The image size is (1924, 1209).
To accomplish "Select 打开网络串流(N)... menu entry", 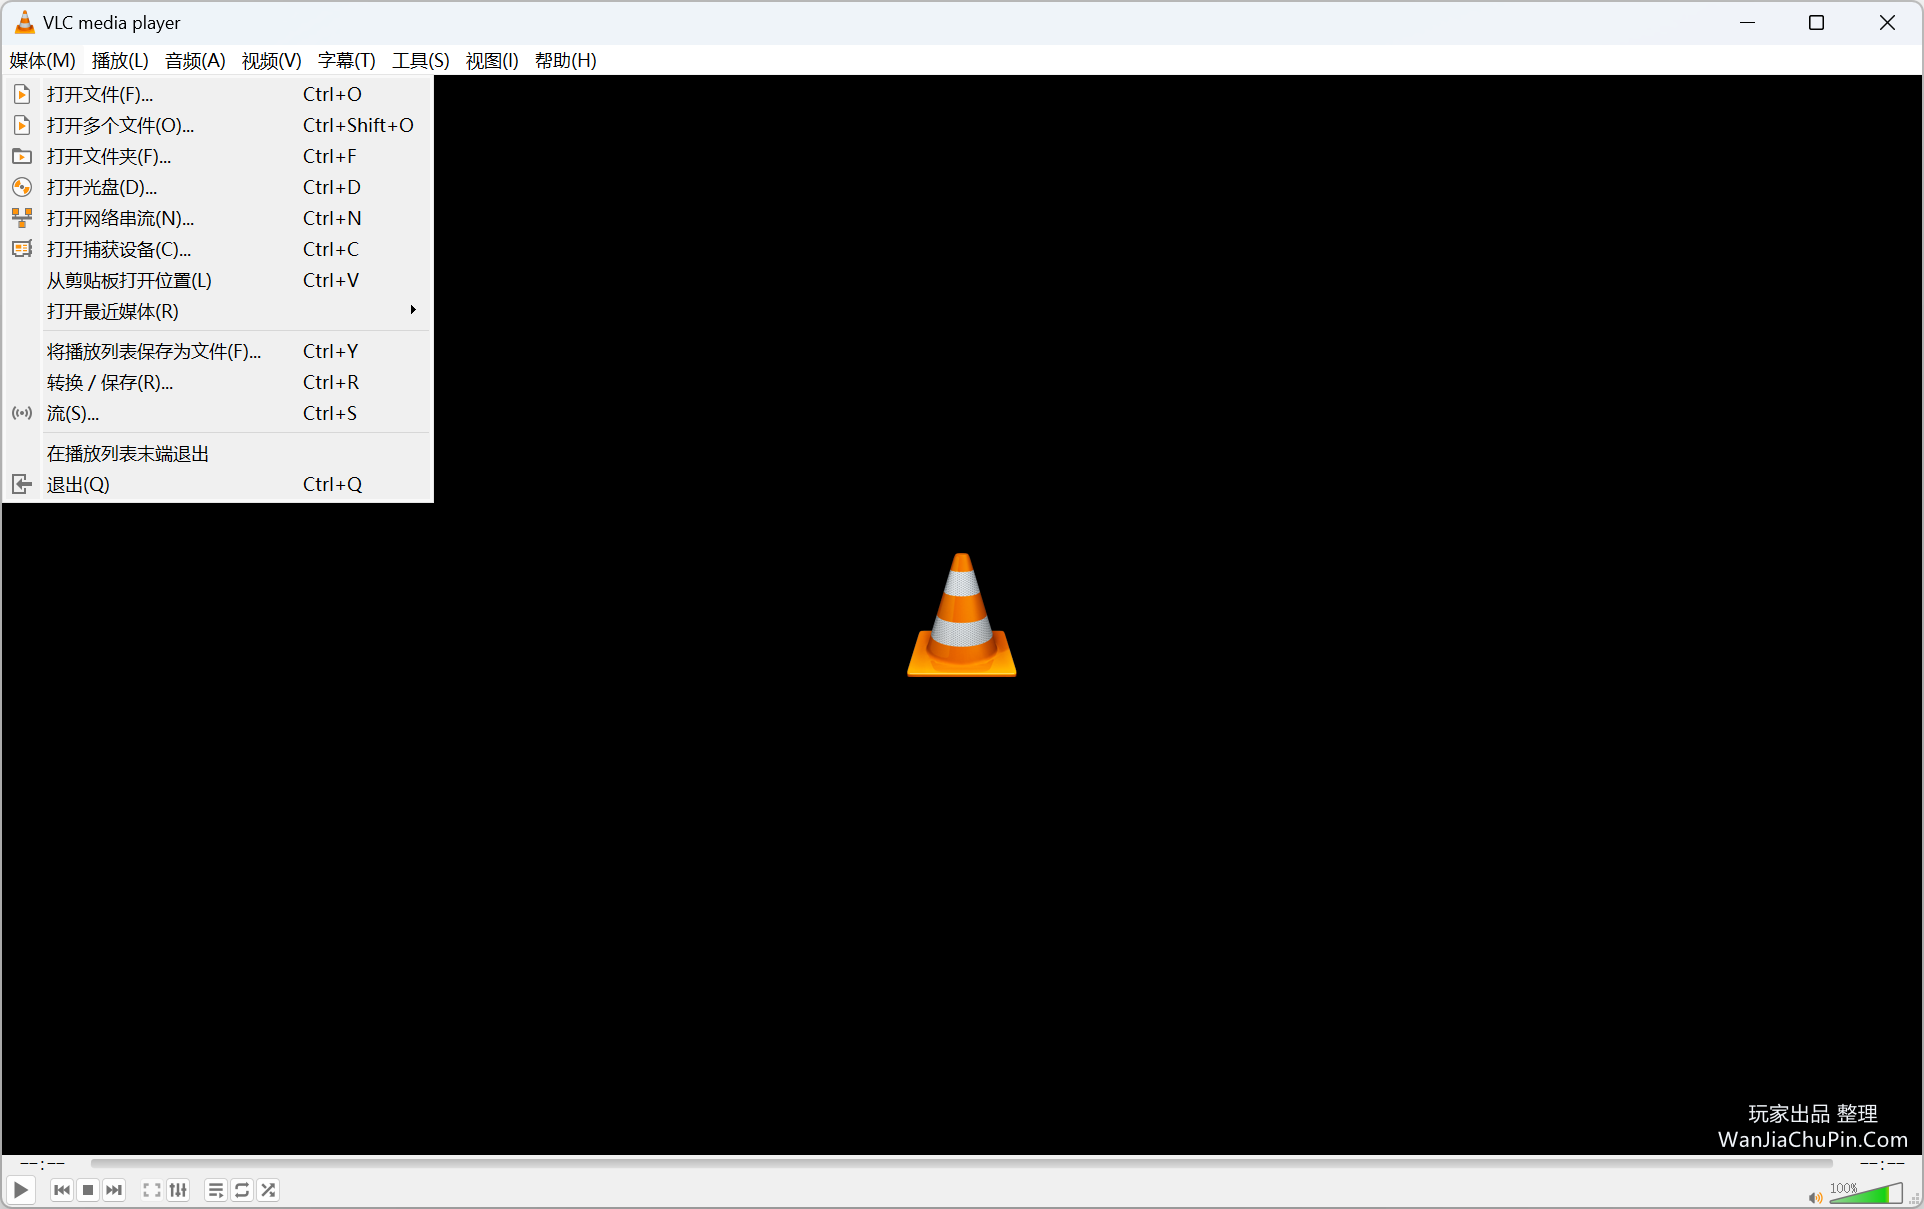I will coord(218,218).
